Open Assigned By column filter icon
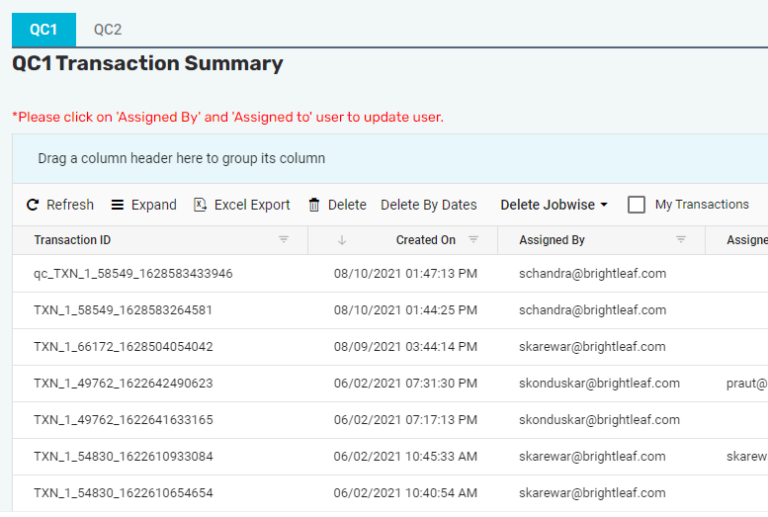This screenshot has width=768, height=517. 681,240
